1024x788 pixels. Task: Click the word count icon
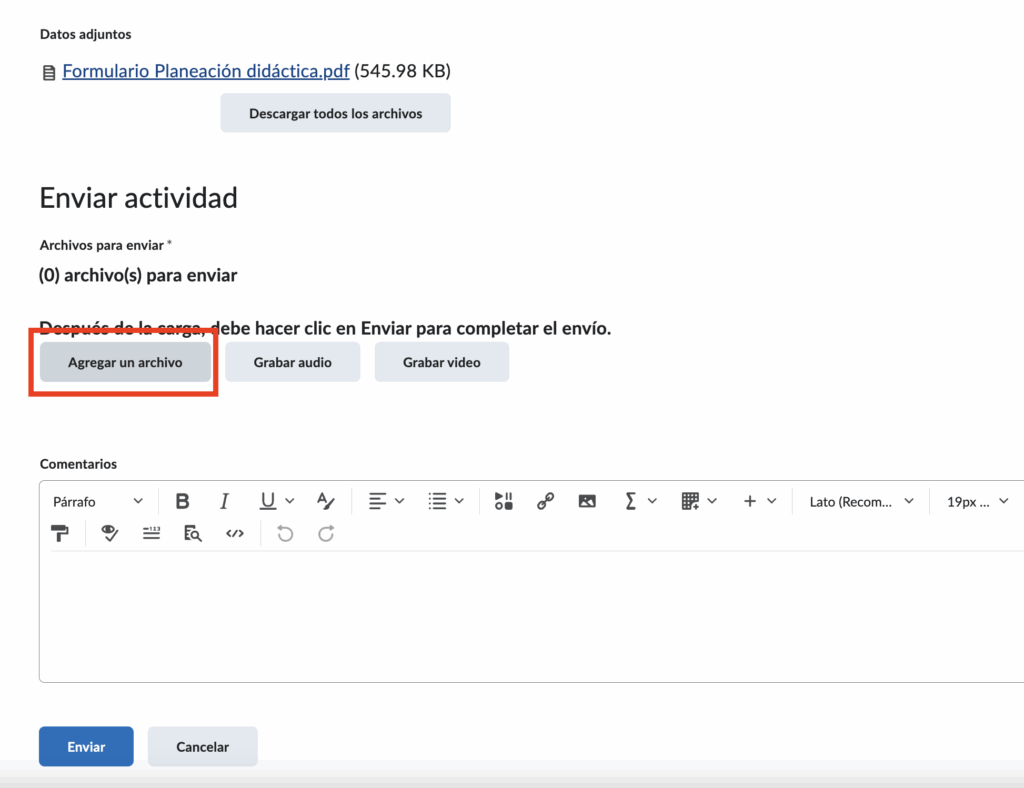pos(151,534)
